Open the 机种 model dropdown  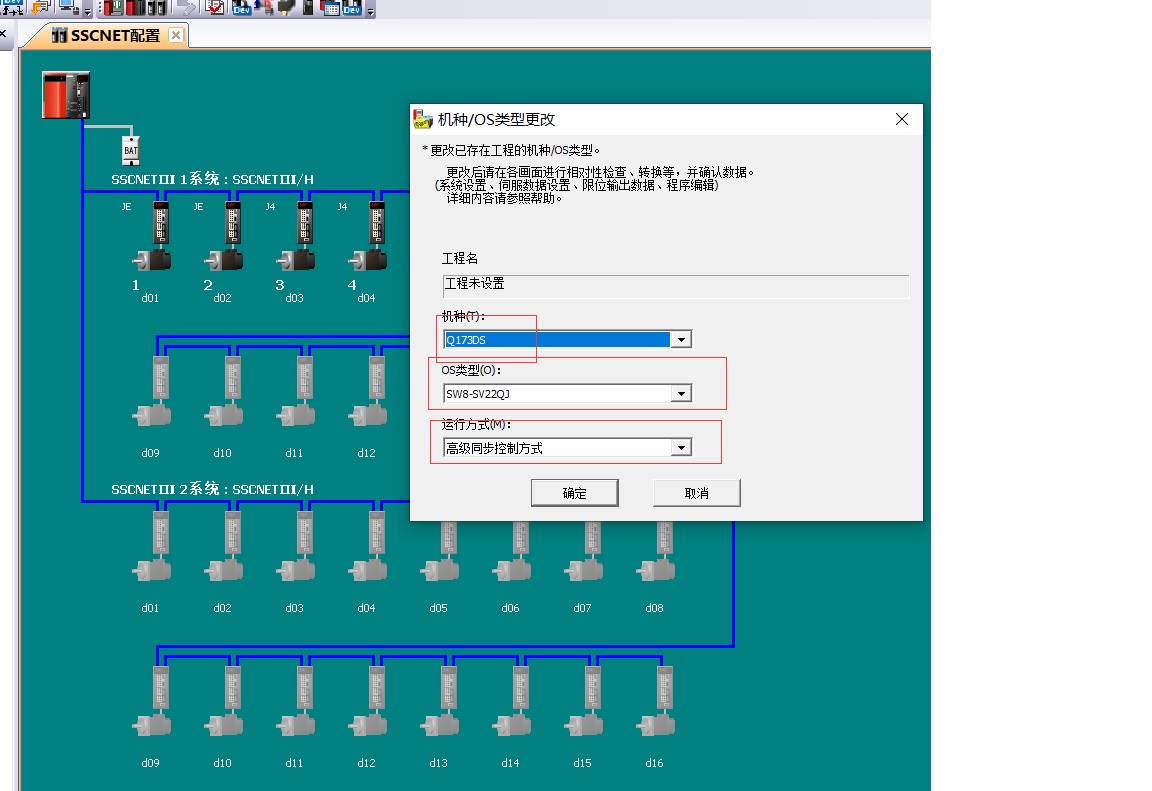681,340
